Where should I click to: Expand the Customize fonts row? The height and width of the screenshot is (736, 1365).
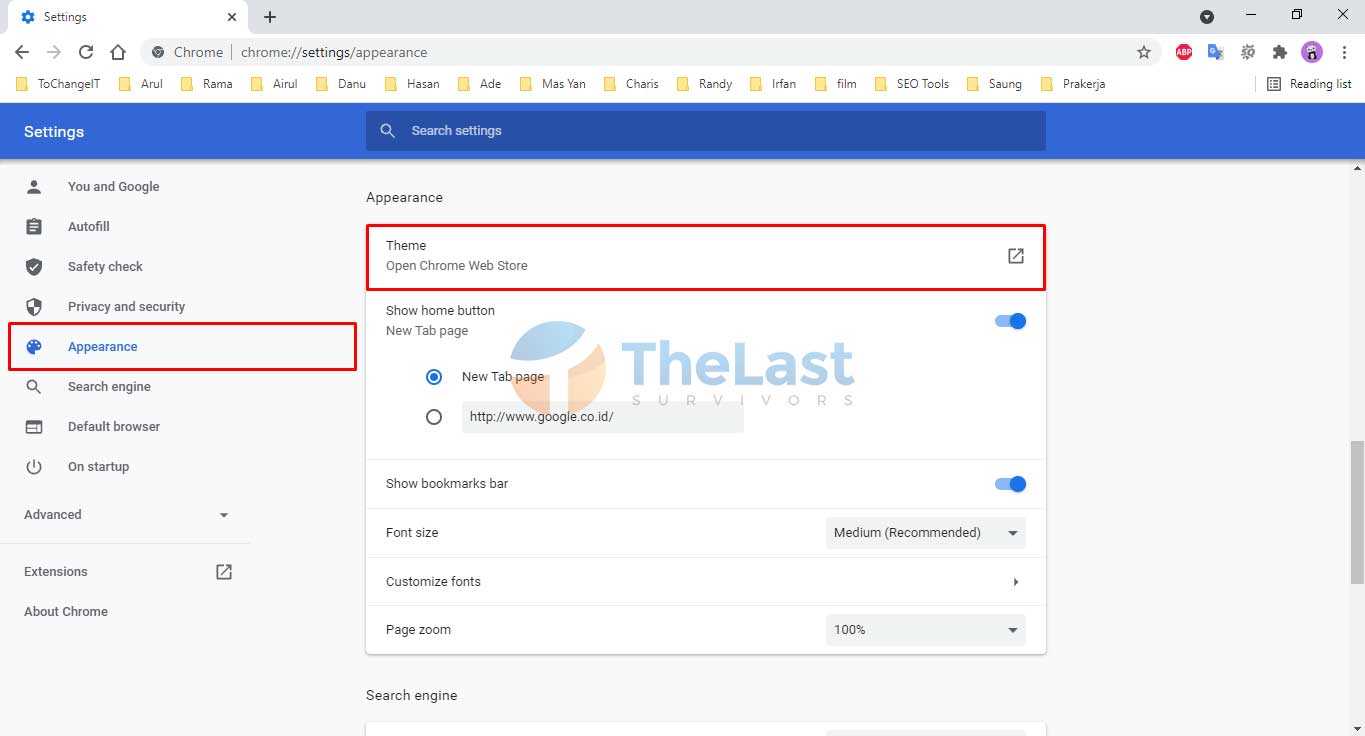coord(706,582)
